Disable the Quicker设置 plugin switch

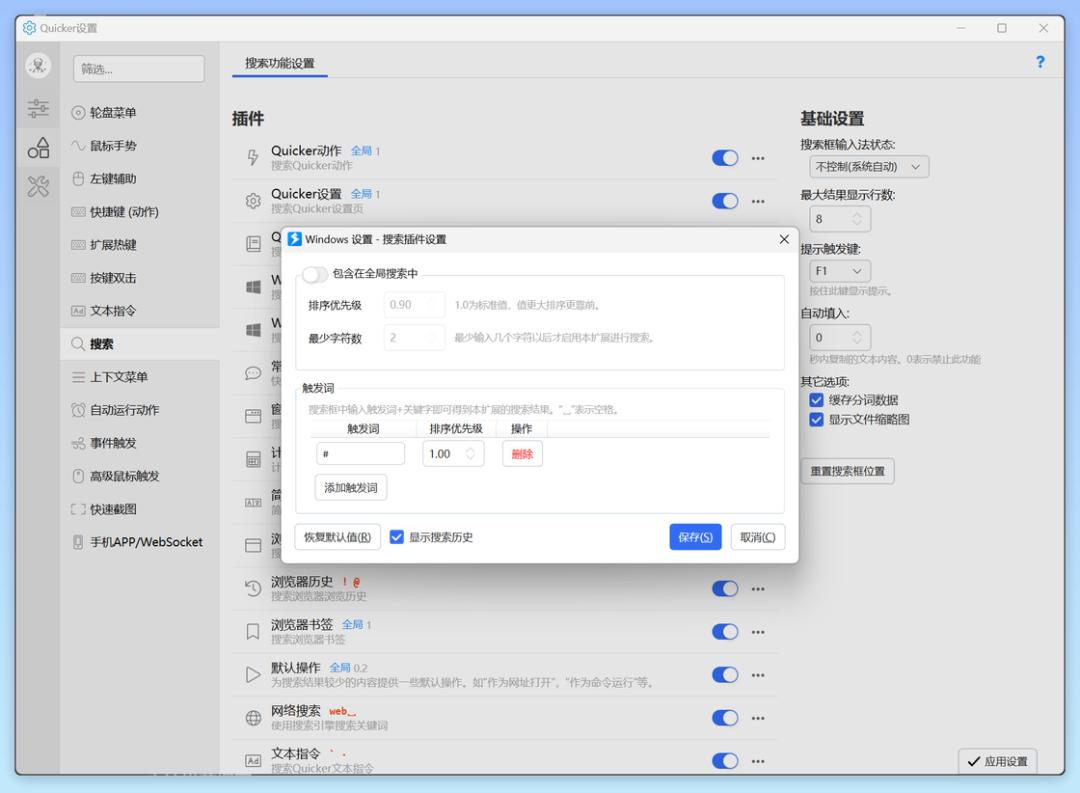(725, 201)
